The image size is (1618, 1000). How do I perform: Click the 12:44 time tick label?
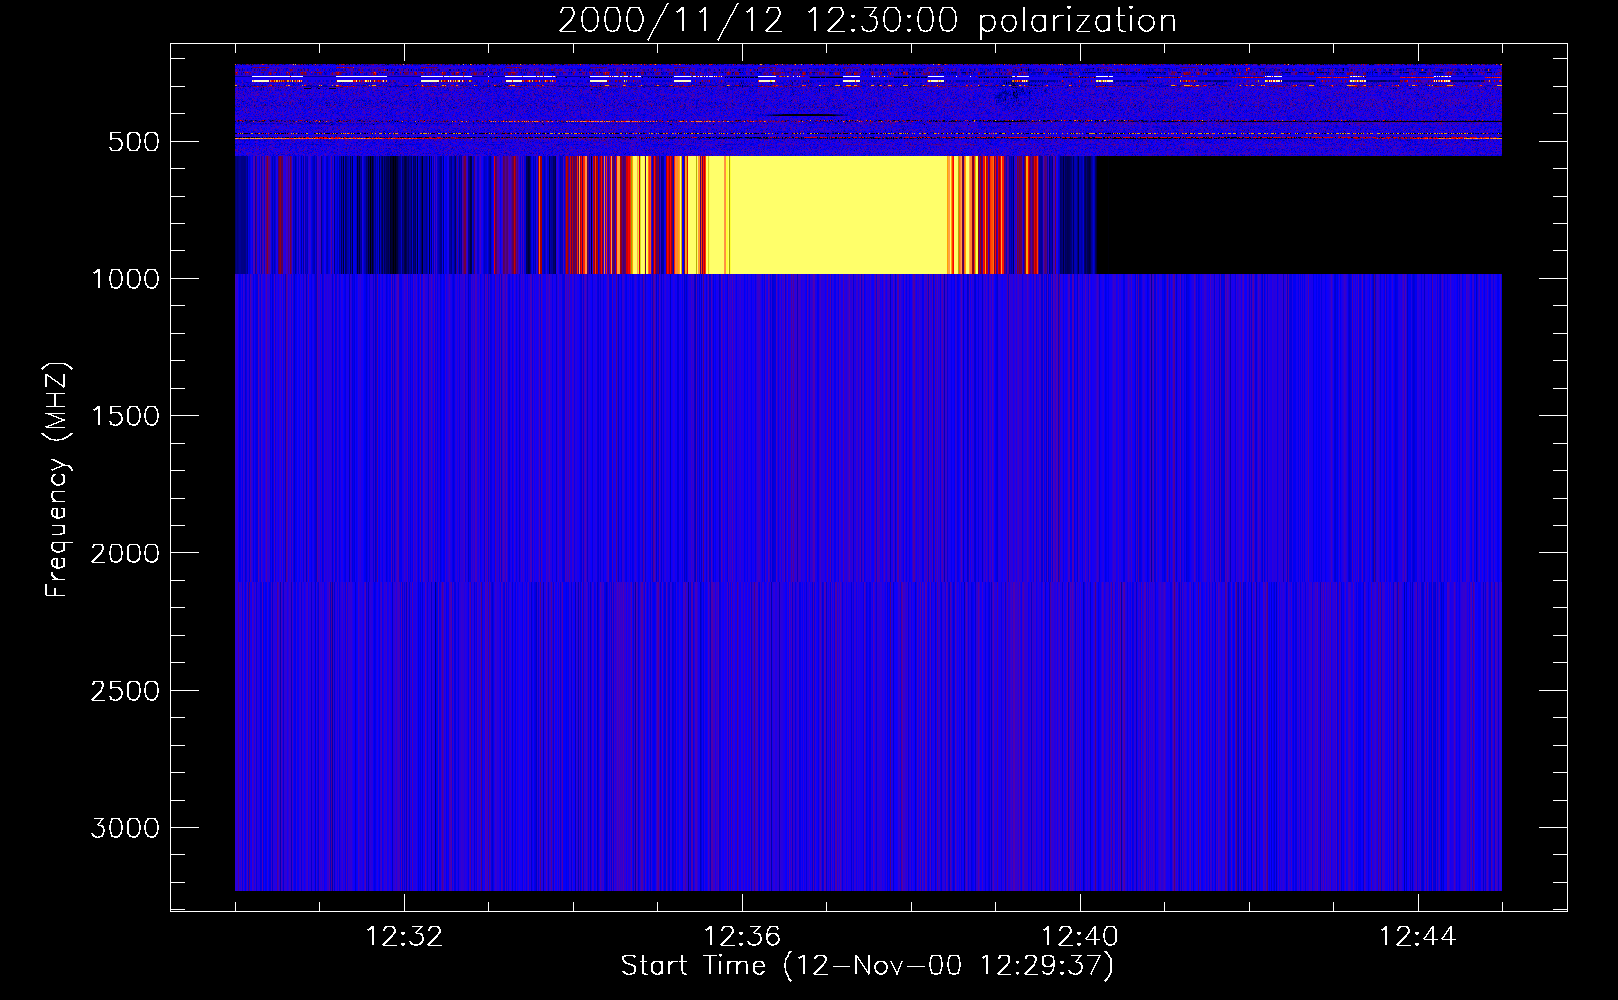click(1417, 937)
